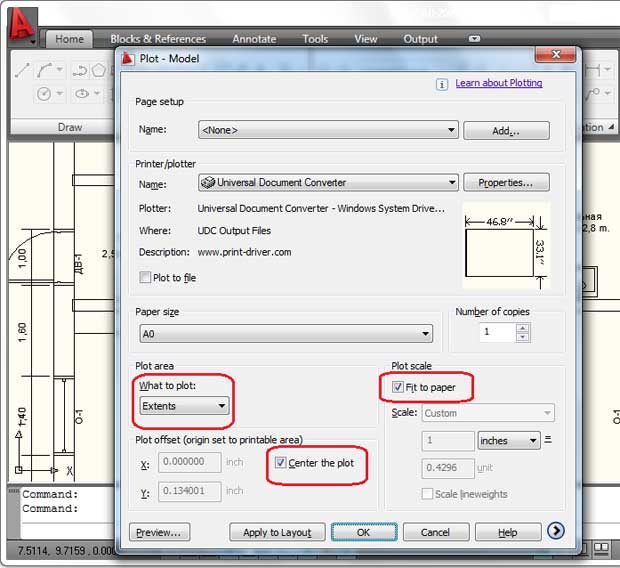Select the Line tool in Draw panel
Screen dimensions: 620x568
pyautogui.click(x=22, y=70)
